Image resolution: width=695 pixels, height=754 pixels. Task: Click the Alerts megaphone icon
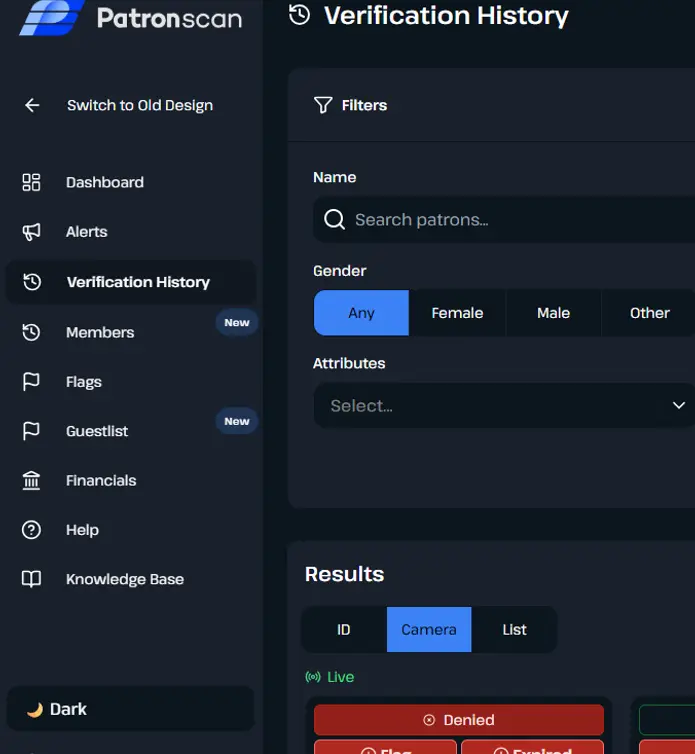coord(31,232)
